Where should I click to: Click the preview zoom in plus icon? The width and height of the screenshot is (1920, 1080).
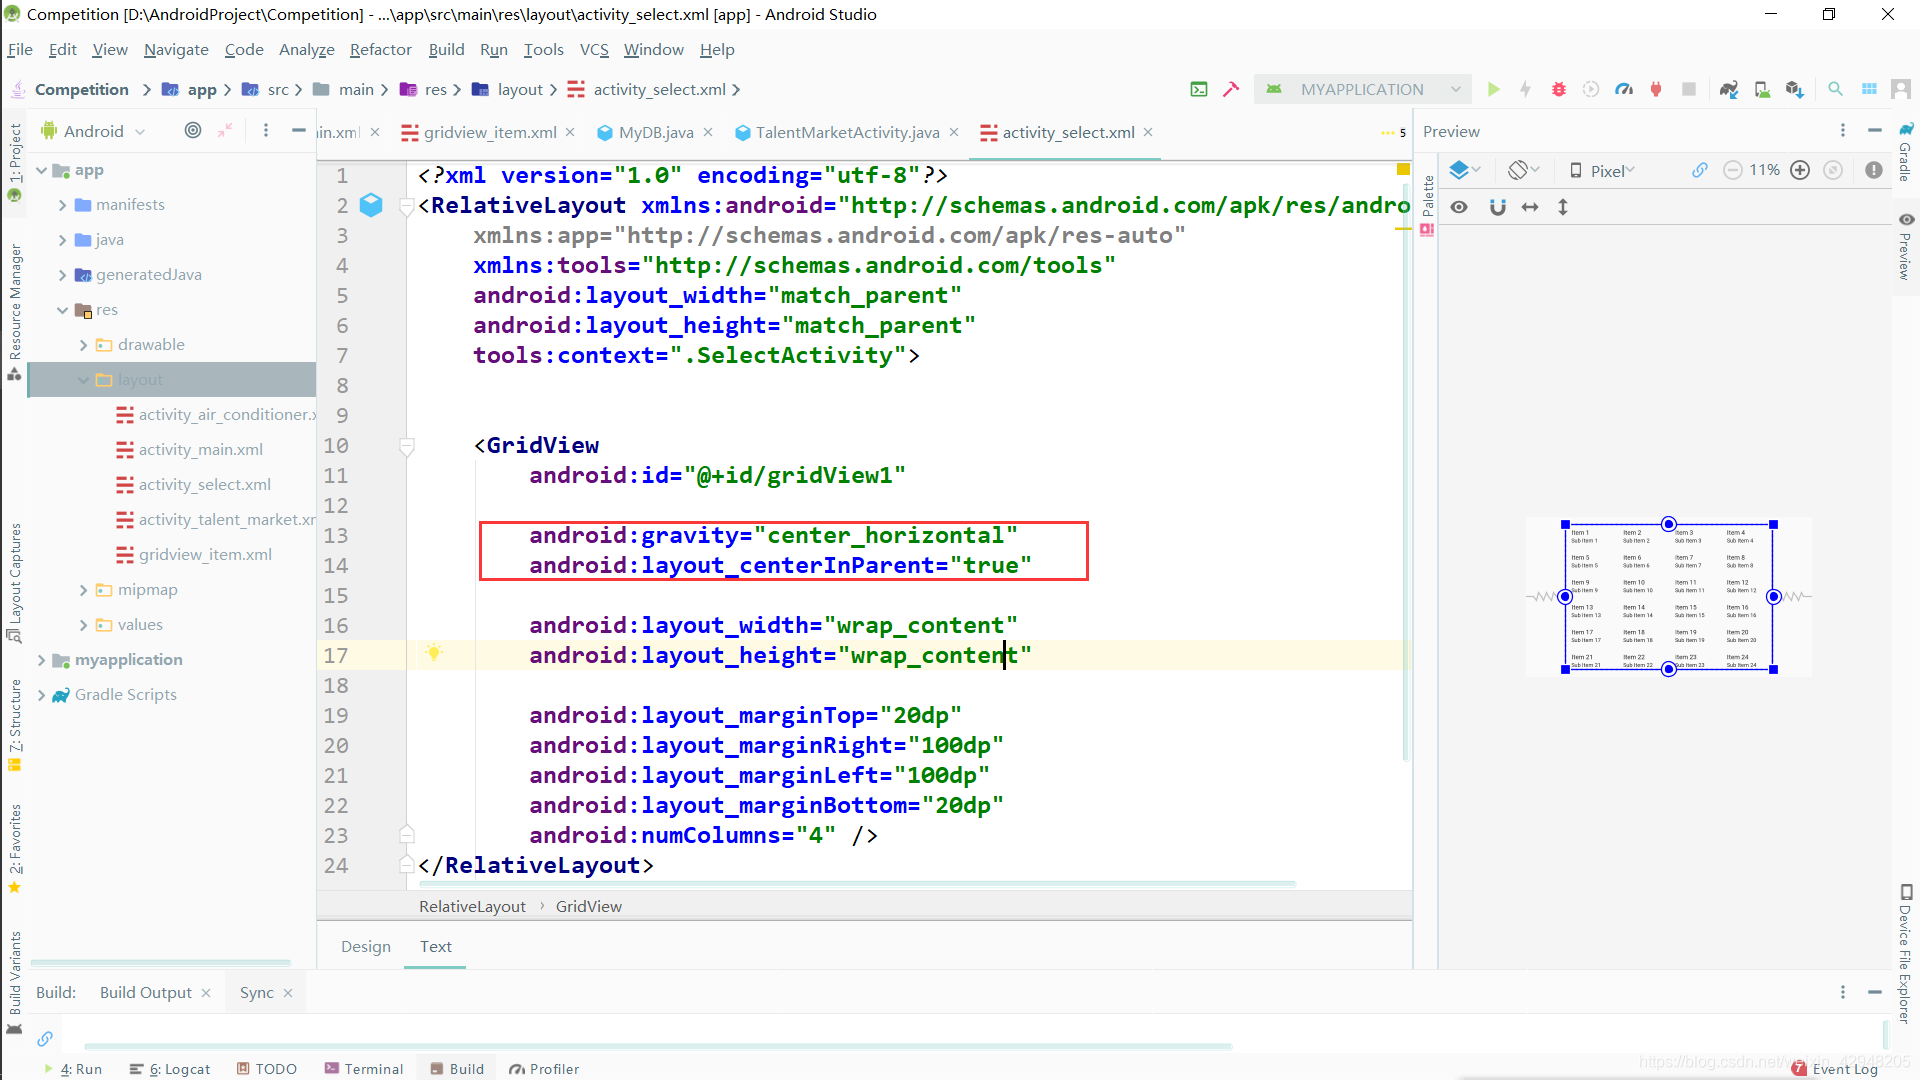(x=1800, y=170)
